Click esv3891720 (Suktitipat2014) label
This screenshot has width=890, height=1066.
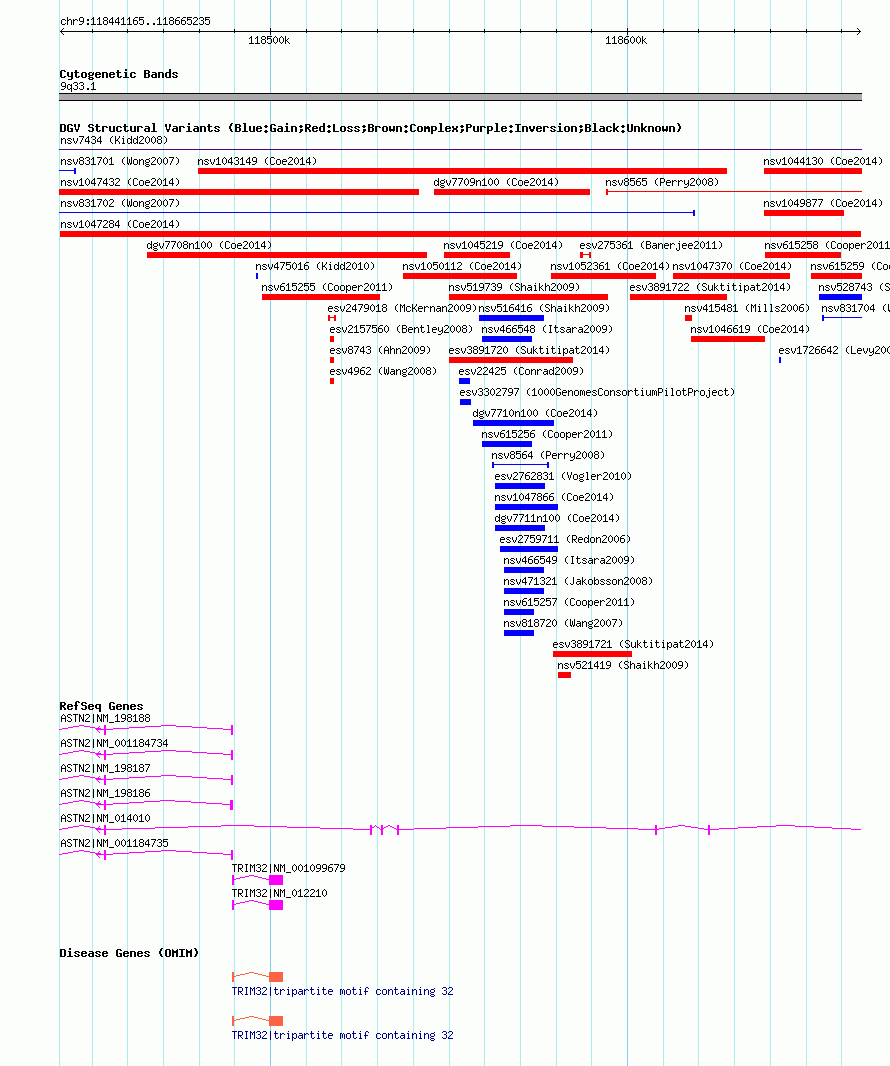pos(529,351)
